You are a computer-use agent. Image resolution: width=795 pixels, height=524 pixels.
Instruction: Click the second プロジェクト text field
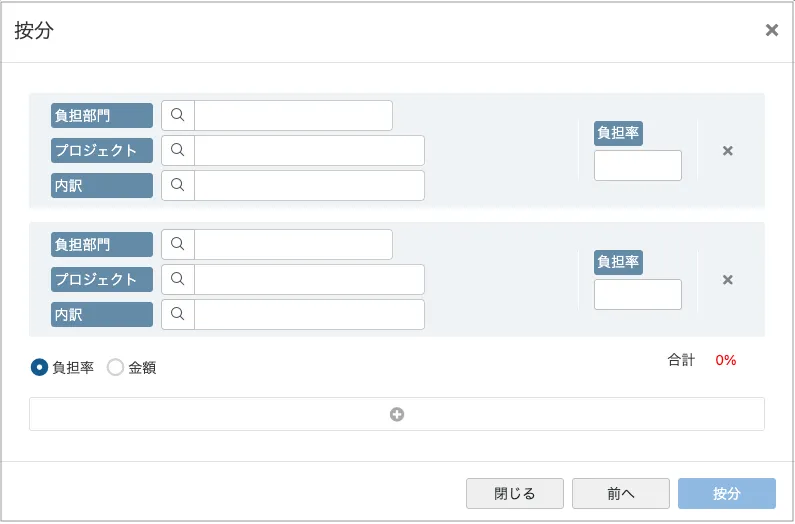309,280
